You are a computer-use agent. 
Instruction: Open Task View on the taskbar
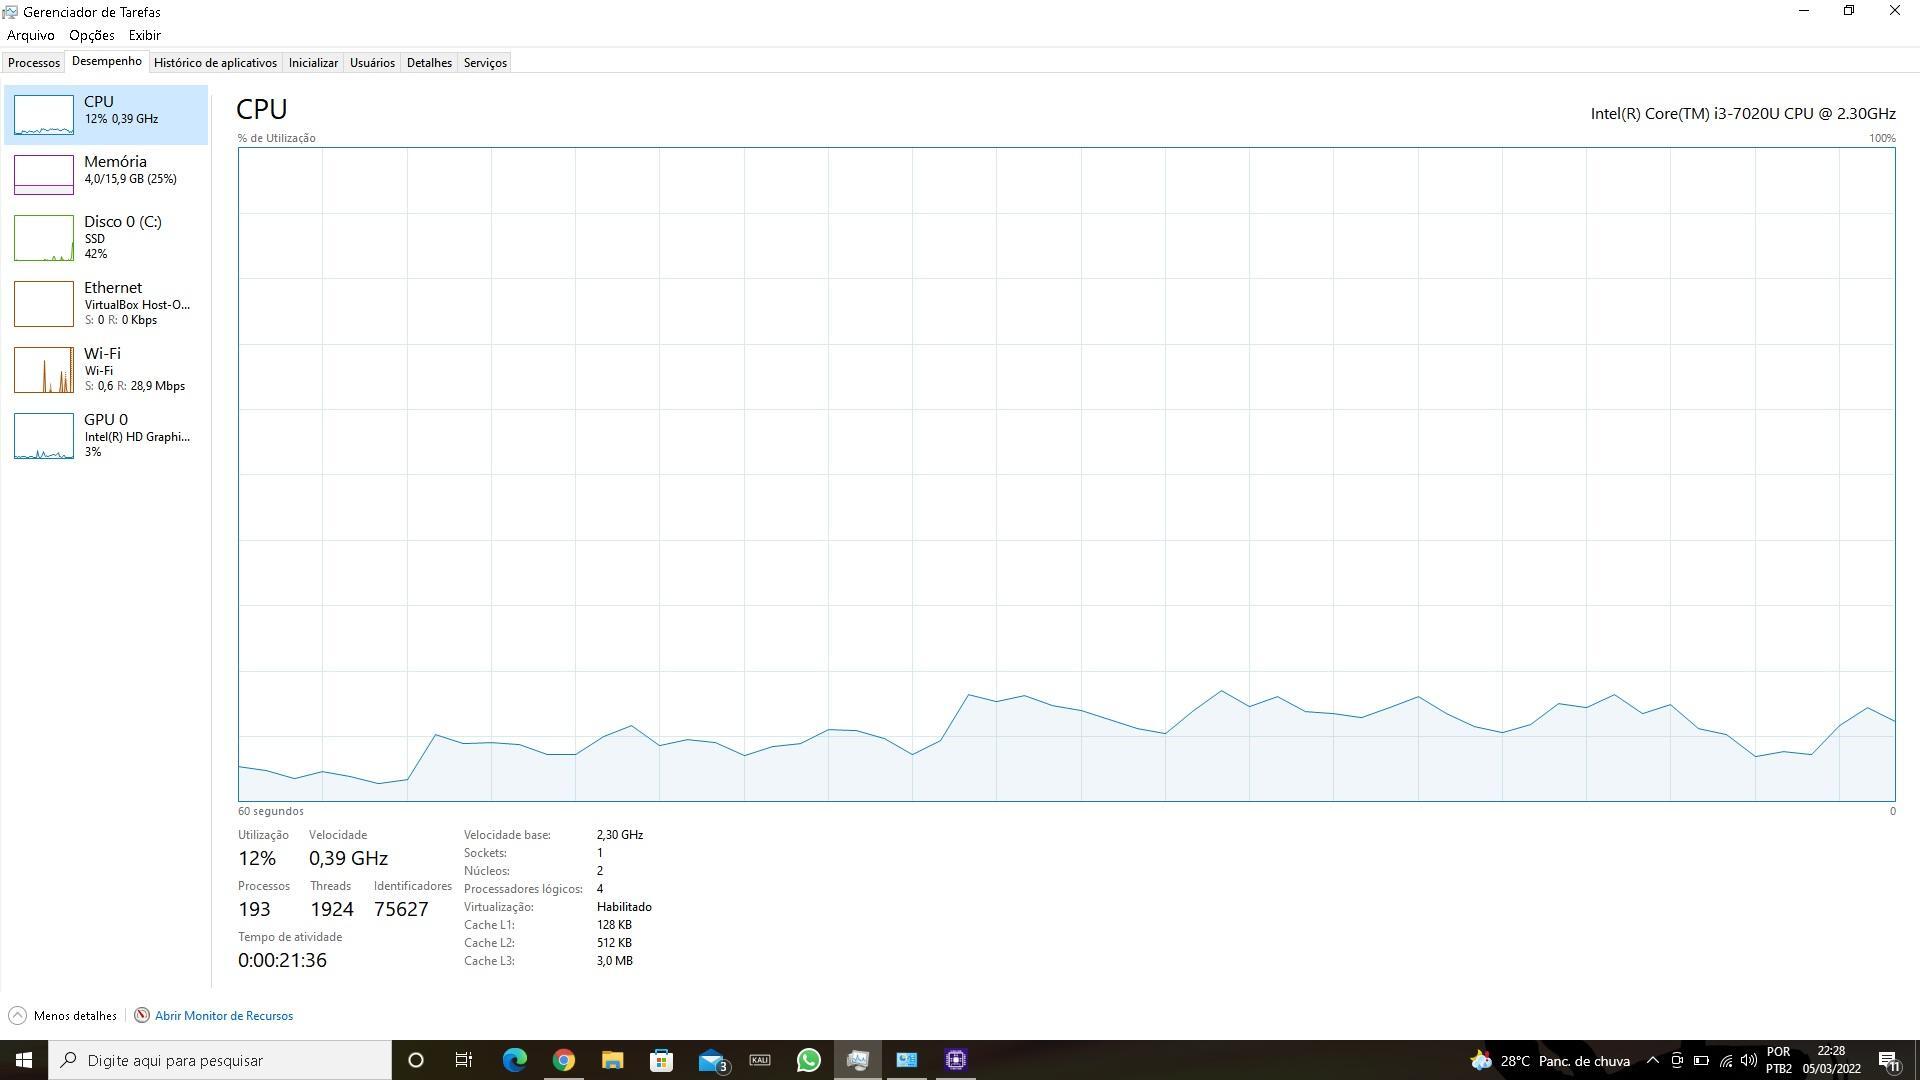(464, 1060)
